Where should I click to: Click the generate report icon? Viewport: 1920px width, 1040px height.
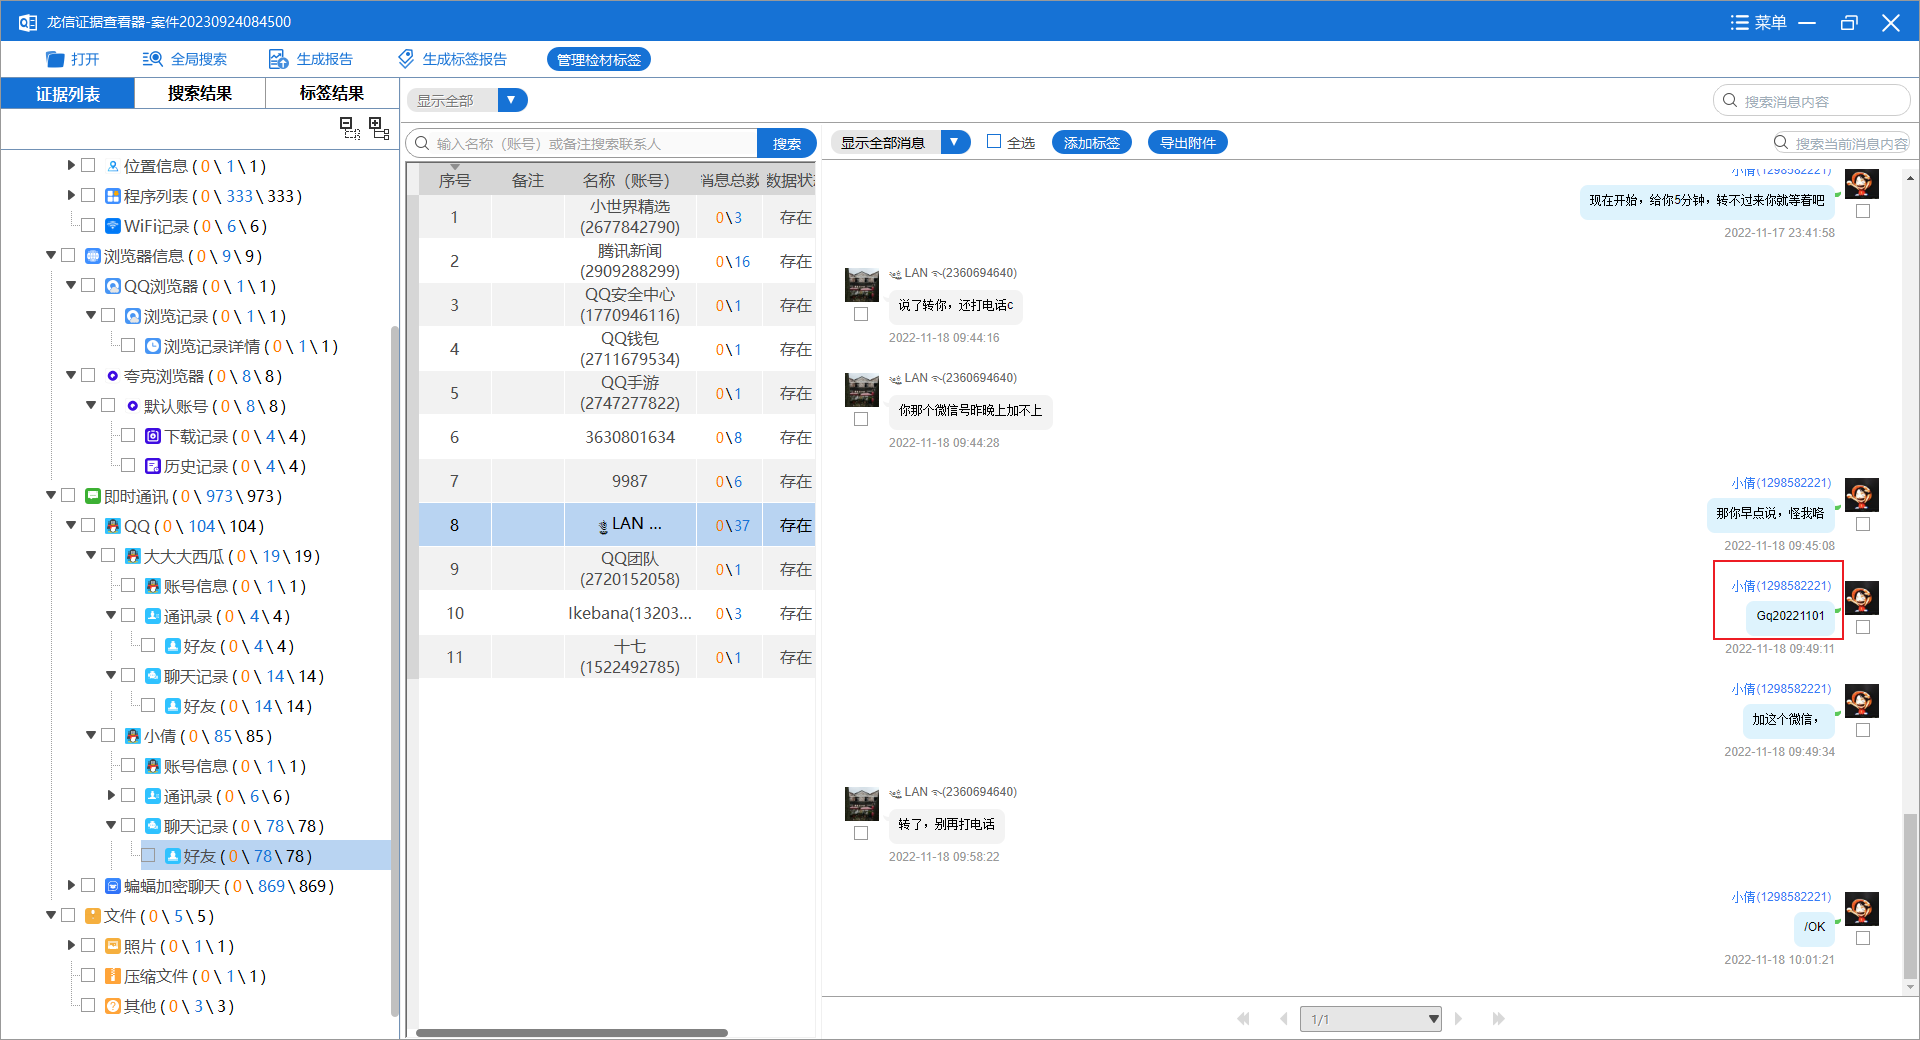click(x=278, y=59)
